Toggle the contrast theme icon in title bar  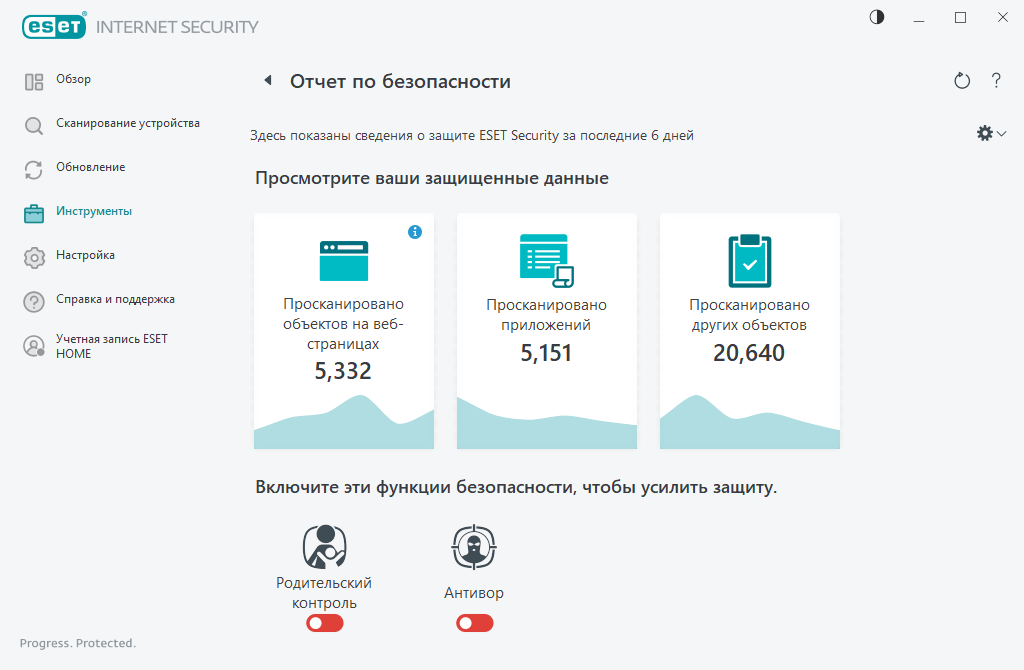(877, 18)
